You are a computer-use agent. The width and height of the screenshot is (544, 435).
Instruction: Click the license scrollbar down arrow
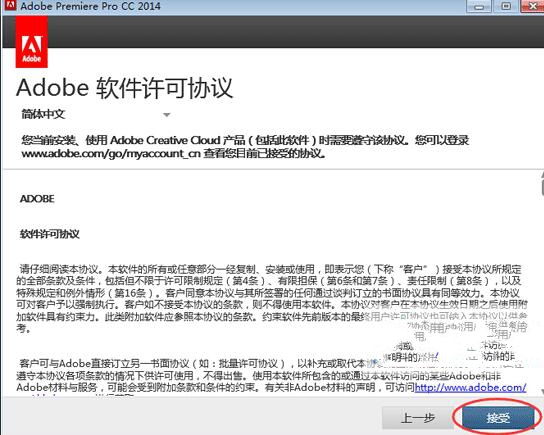click(541, 391)
